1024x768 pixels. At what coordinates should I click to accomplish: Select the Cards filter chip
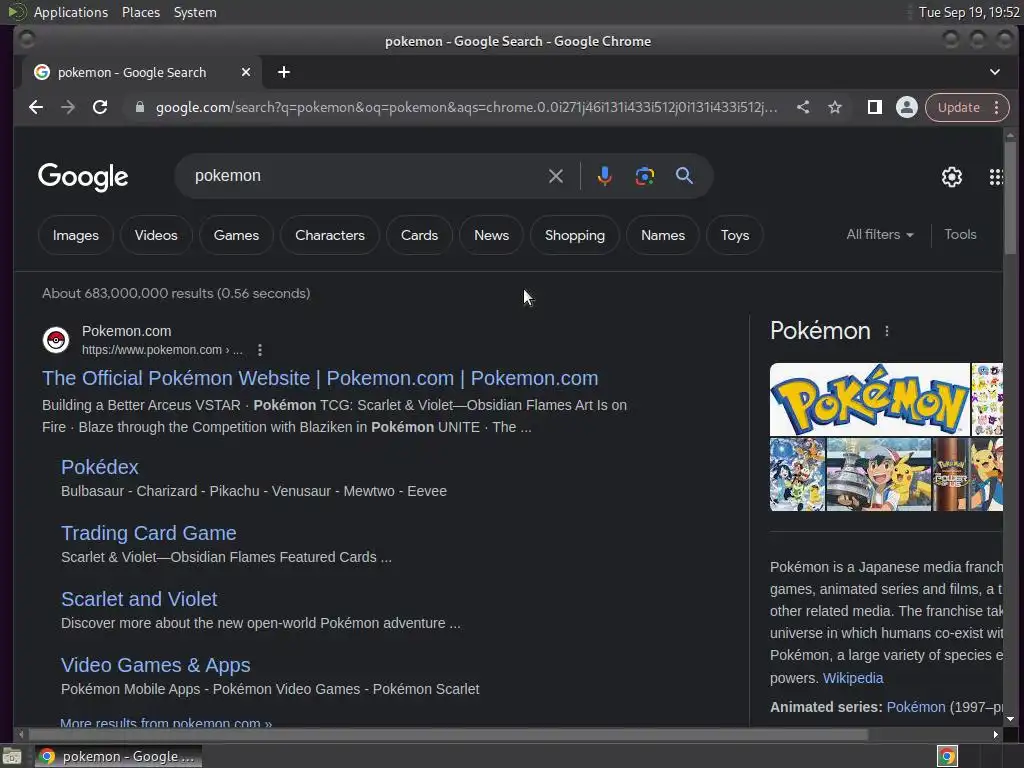click(x=419, y=235)
